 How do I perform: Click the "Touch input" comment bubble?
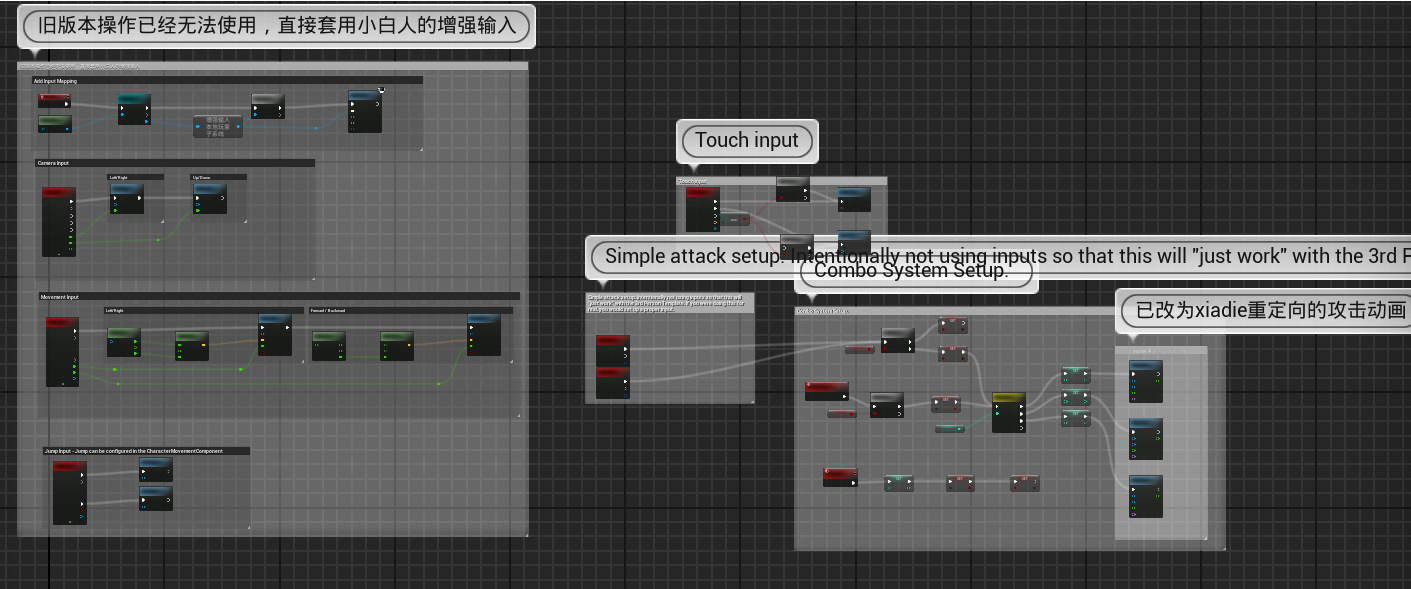pyautogui.click(x=747, y=141)
